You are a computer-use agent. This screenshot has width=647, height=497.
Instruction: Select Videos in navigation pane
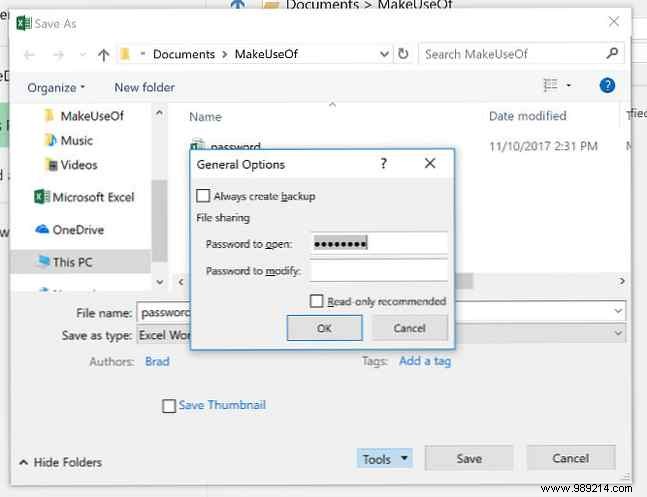72,165
